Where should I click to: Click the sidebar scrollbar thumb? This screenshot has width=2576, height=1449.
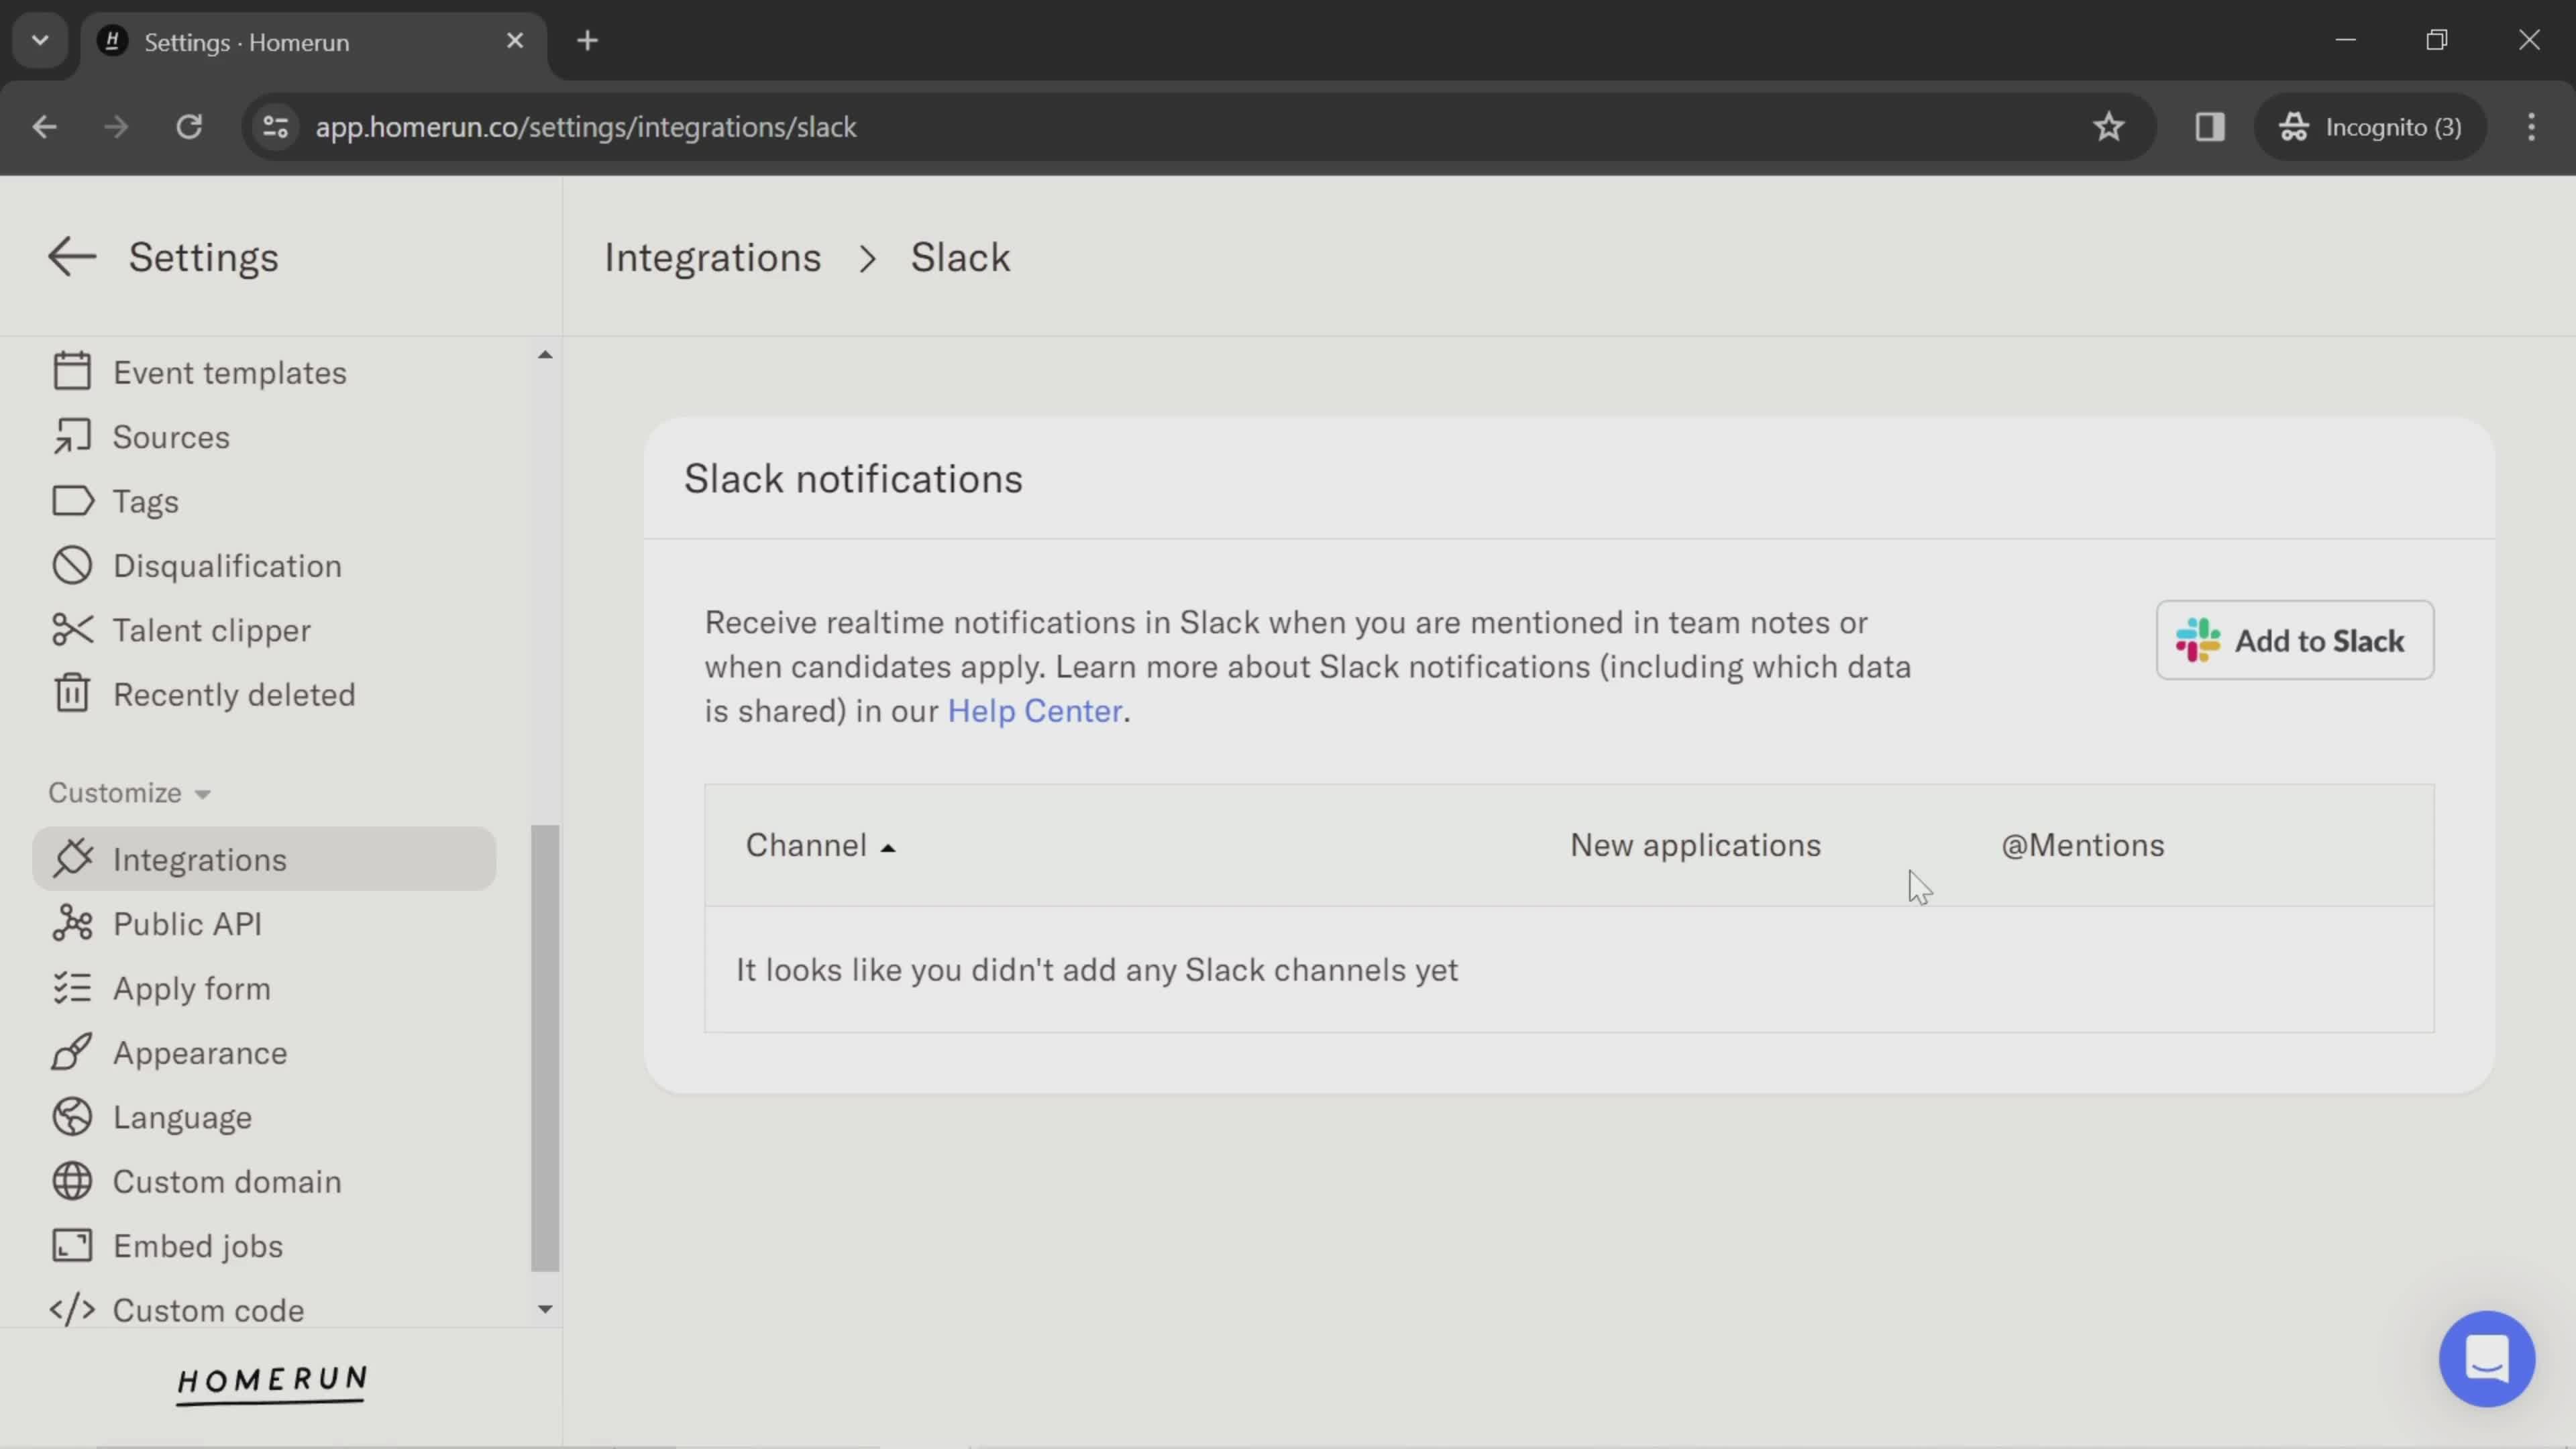coord(545,1048)
